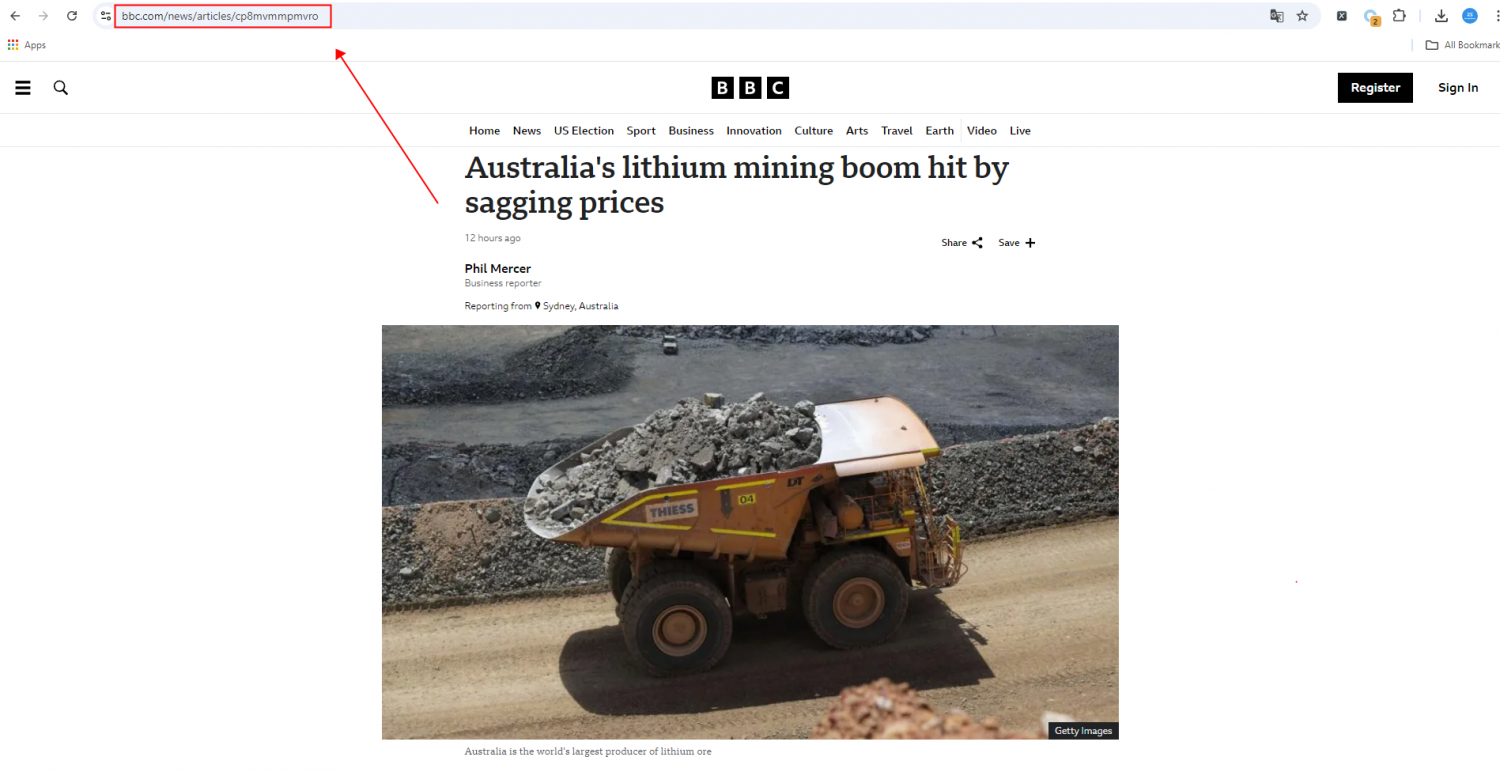Go to the US Election tab
Image resolution: width=1500 pixels, height=772 pixels.
tap(584, 131)
